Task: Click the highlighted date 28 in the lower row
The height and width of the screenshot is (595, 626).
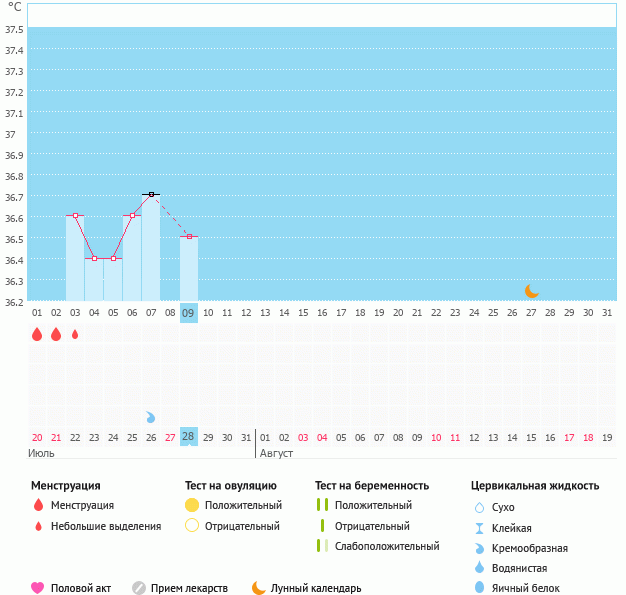Action: [189, 437]
